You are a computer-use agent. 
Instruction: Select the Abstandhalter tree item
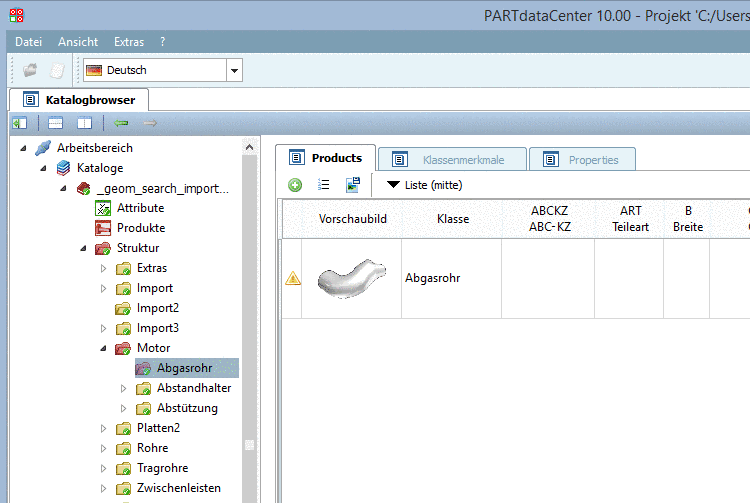click(194, 388)
